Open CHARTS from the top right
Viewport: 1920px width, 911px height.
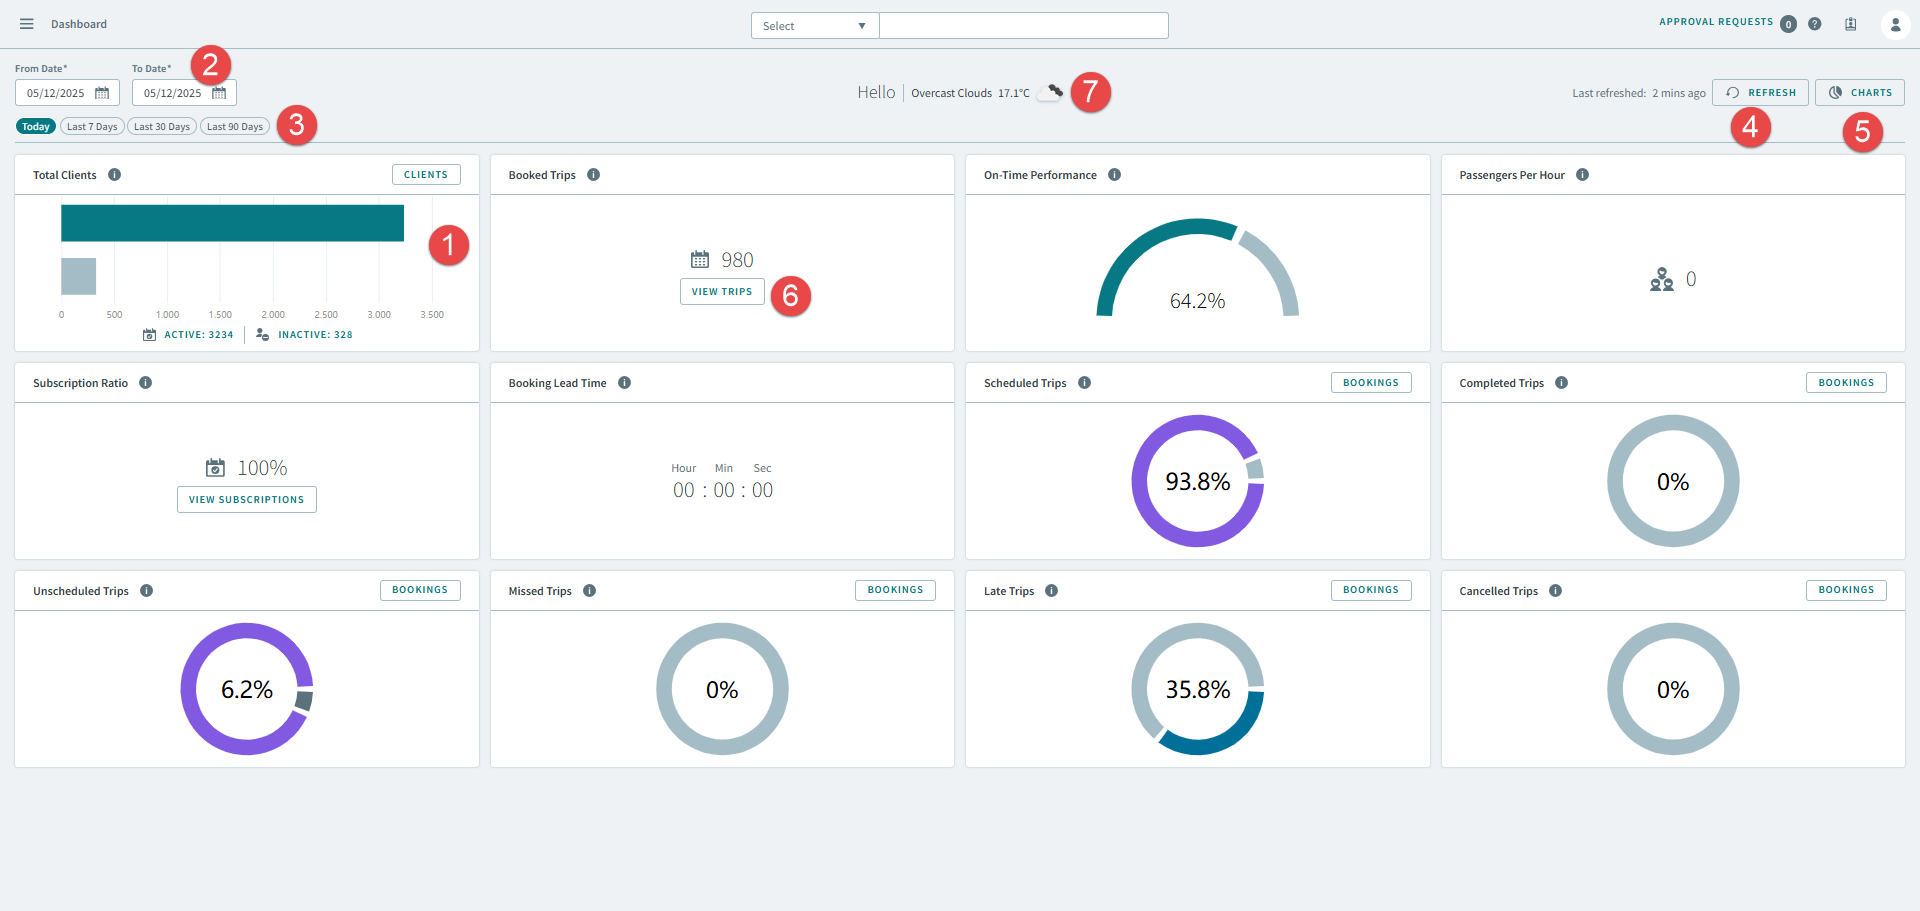(x=1860, y=92)
